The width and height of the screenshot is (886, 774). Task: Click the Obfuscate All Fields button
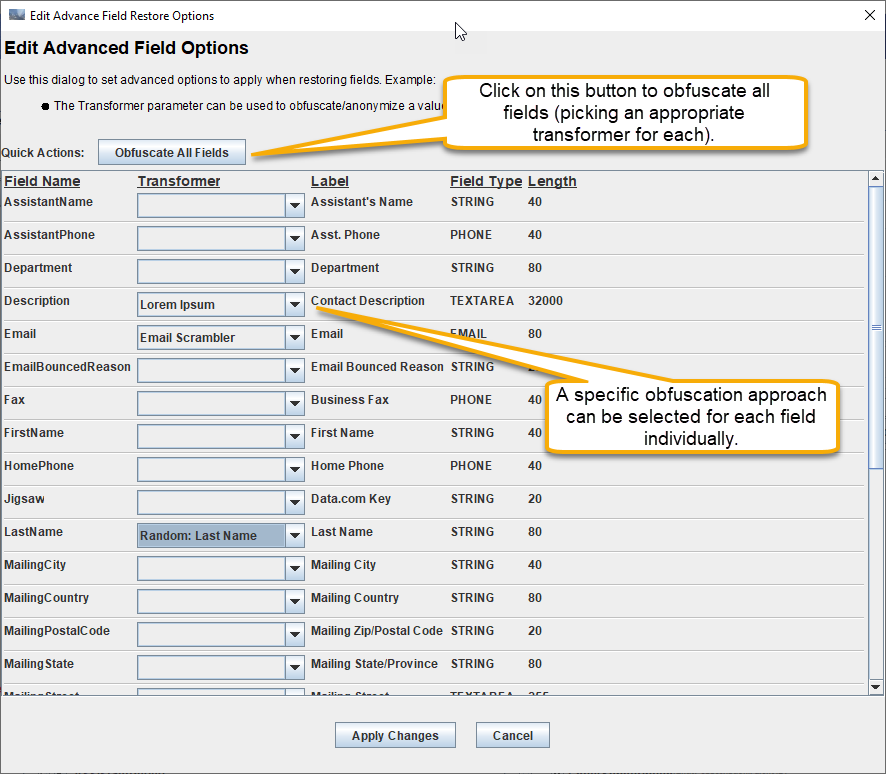(172, 152)
